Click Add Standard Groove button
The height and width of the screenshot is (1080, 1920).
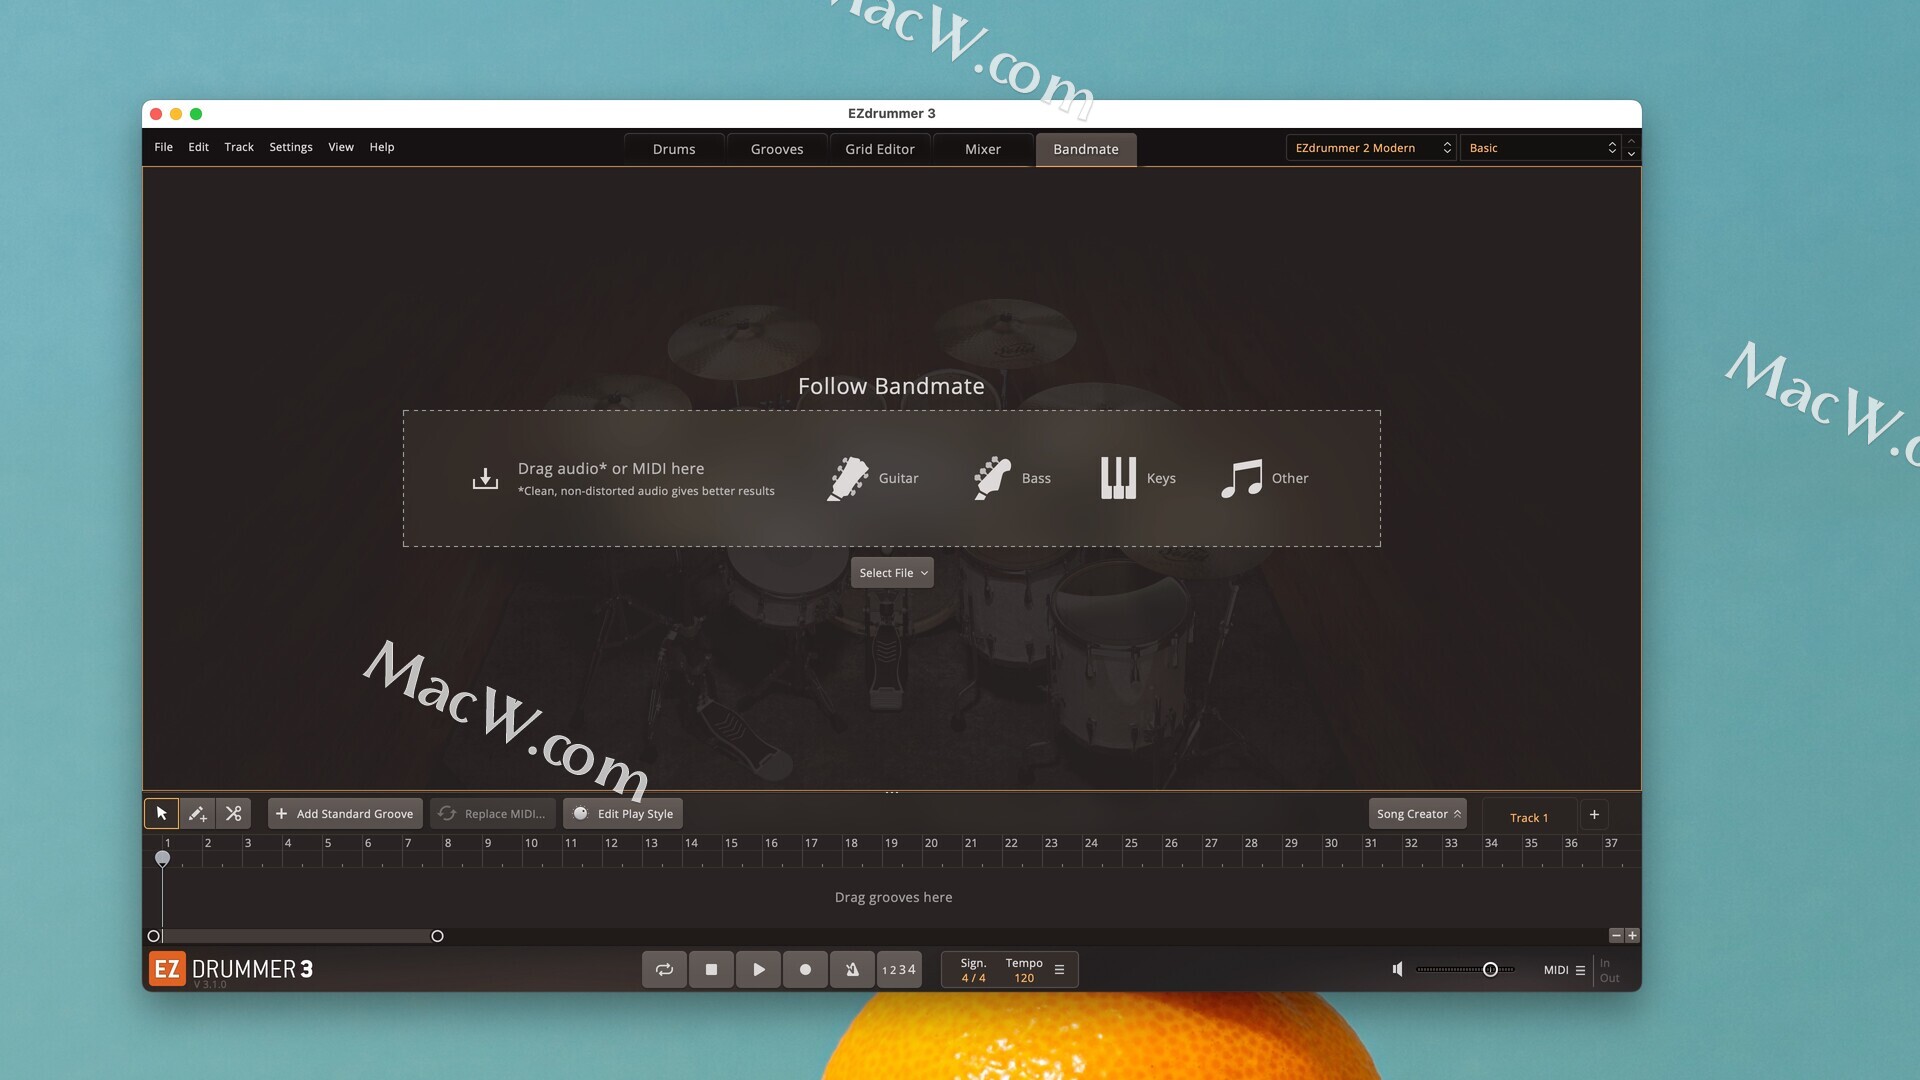[x=345, y=814]
